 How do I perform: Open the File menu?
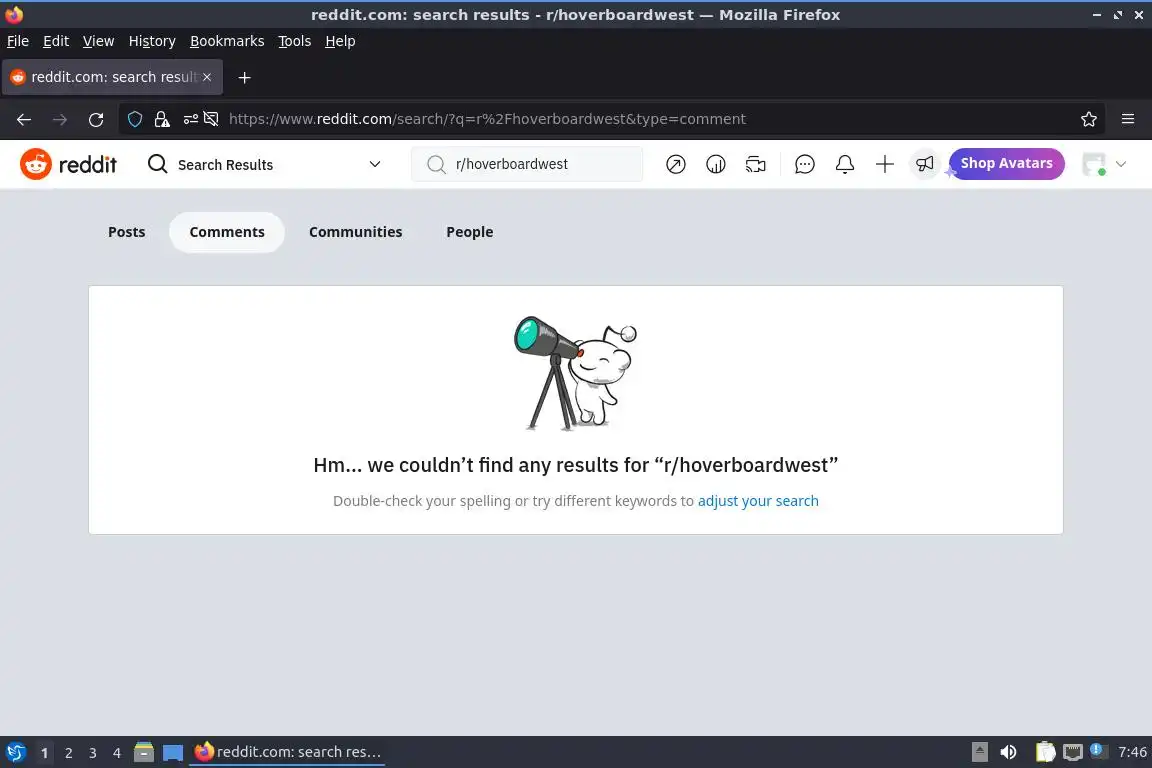click(18, 41)
